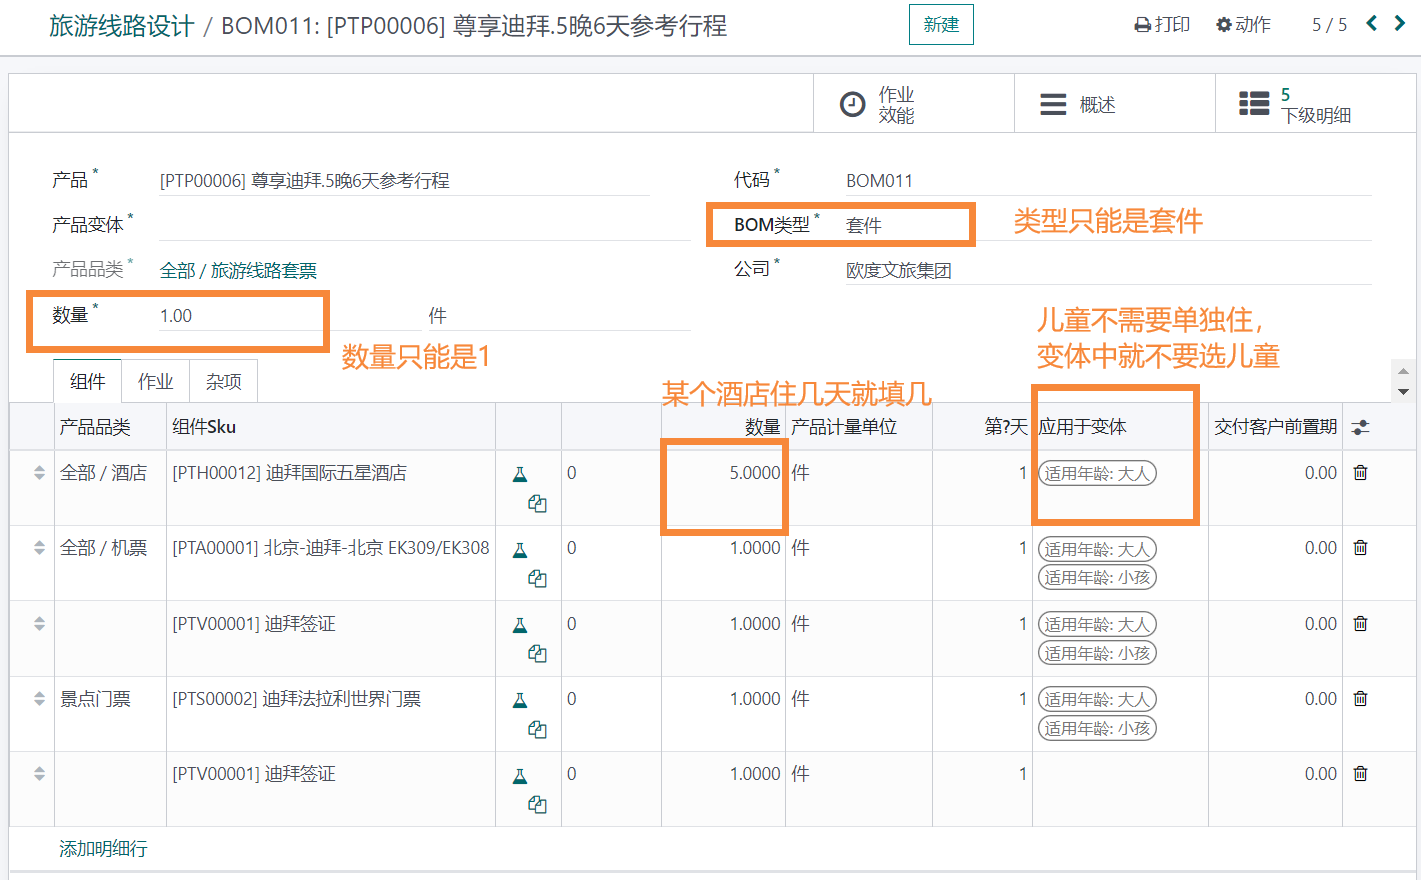This screenshot has width=1421, height=880.
Task: Open the 动作 actions gear menu
Action: tap(1243, 25)
